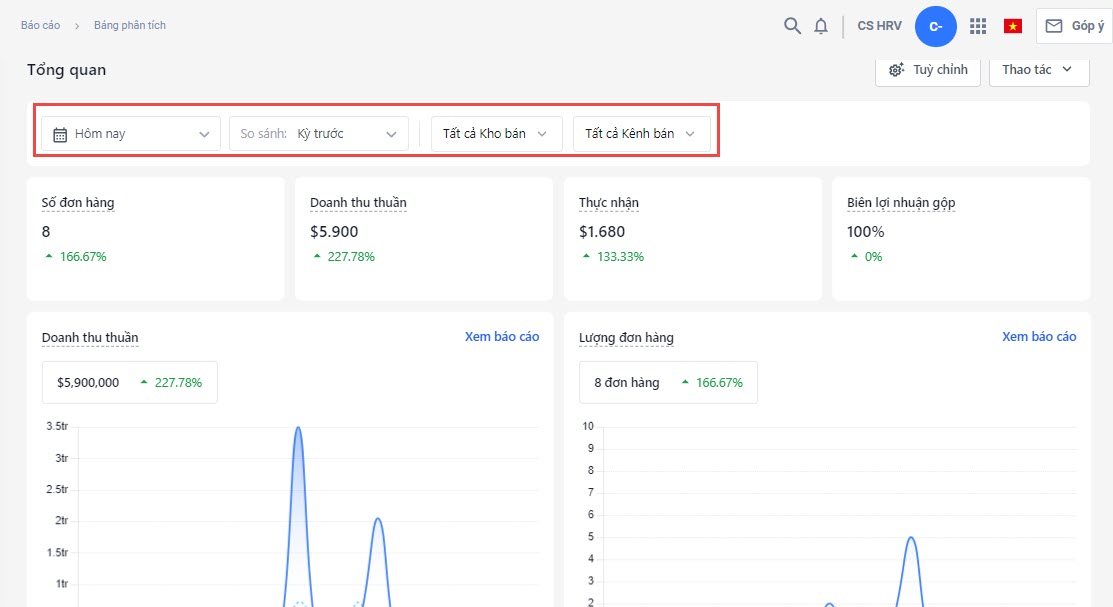This screenshot has height=607, width=1113.
Task: Open the apps grid menu
Action: pyautogui.click(x=978, y=26)
